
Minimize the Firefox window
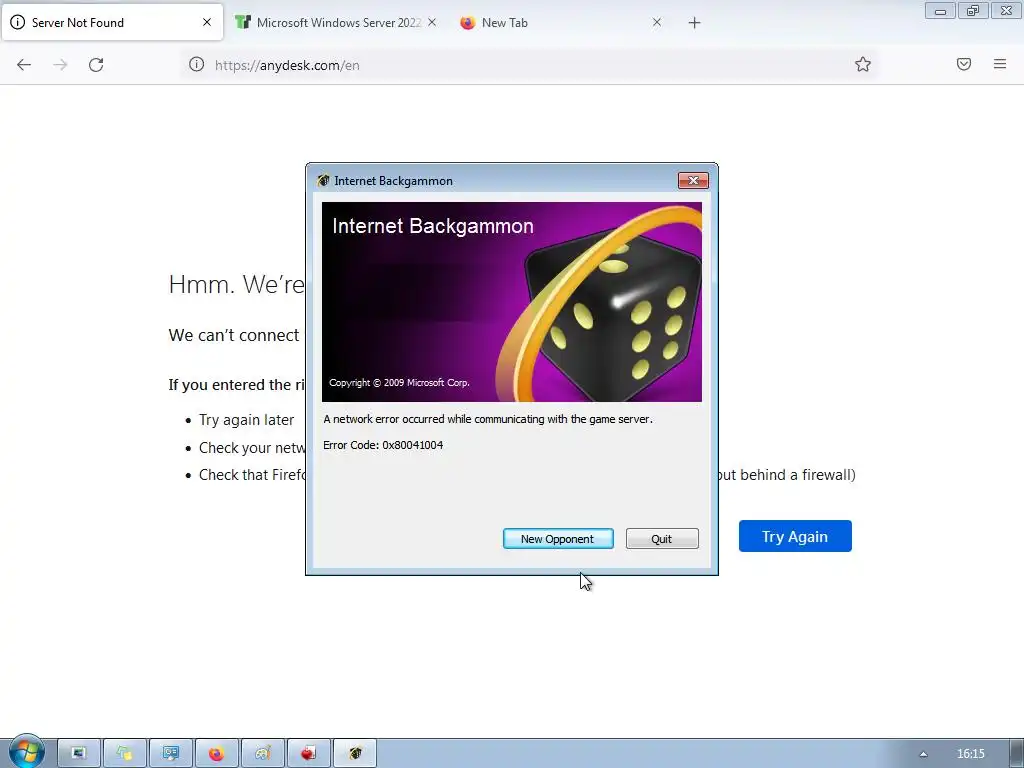940,11
